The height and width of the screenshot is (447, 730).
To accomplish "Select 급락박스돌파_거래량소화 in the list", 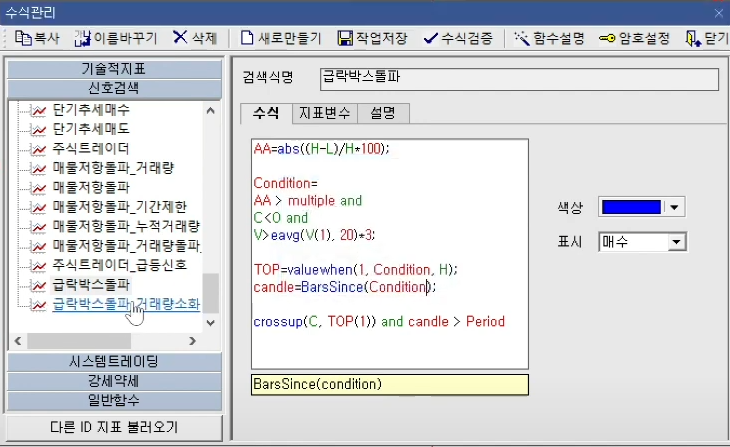I will pyautogui.click(x=126, y=304).
